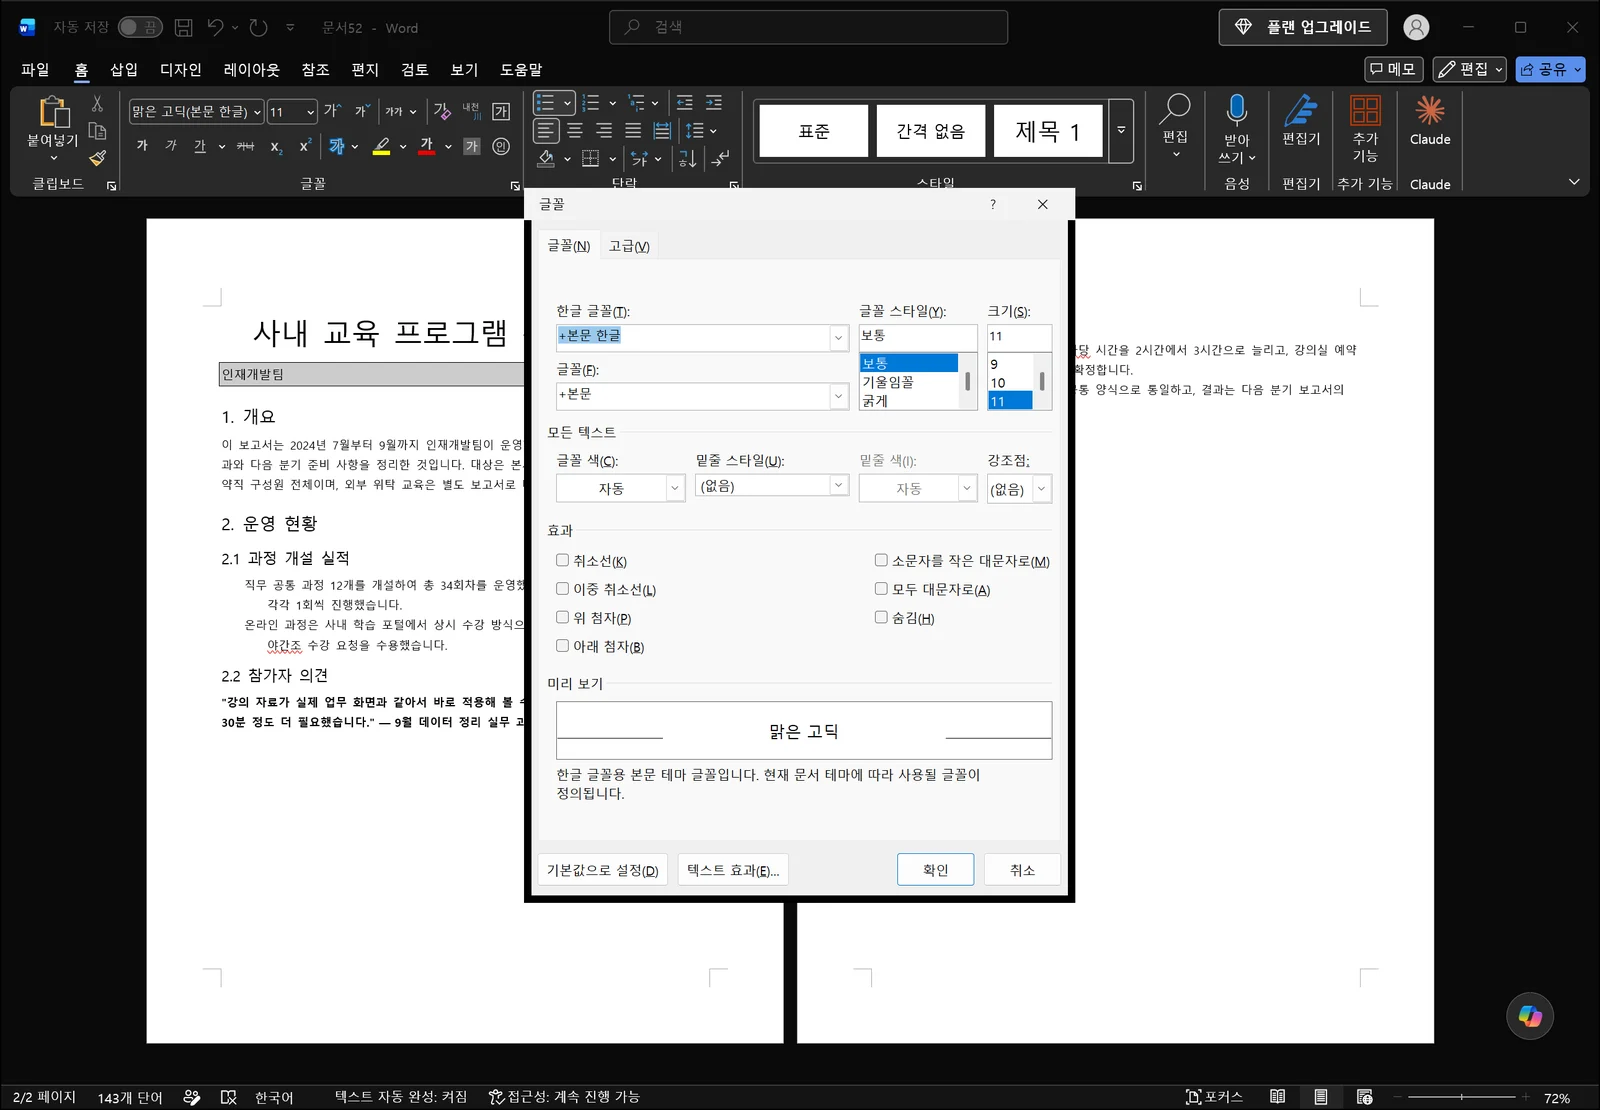
Task: Click the Copy icon in clipboard group
Action: click(97, 131)
